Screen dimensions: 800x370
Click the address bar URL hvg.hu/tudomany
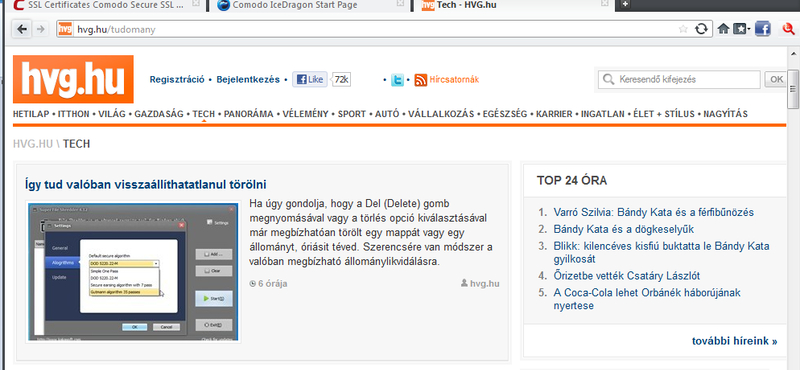tap(116, 30)
